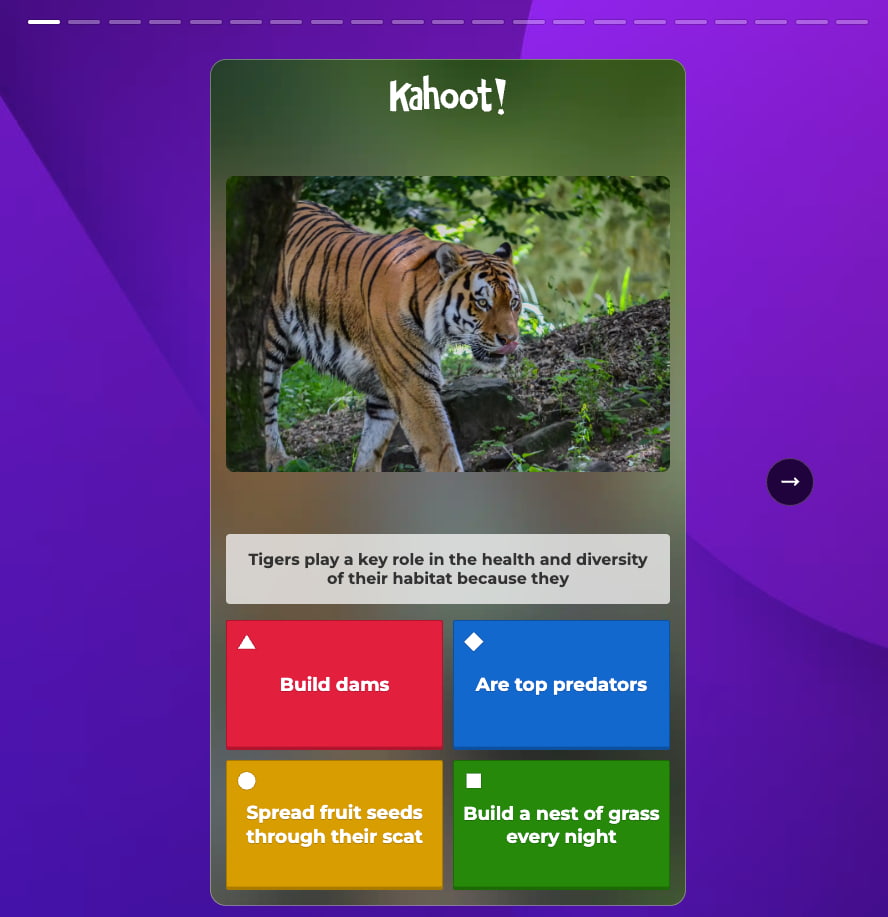888x917 pixels.
Task: Click the highlighted first progress segment
Action: tap(44, 20)
